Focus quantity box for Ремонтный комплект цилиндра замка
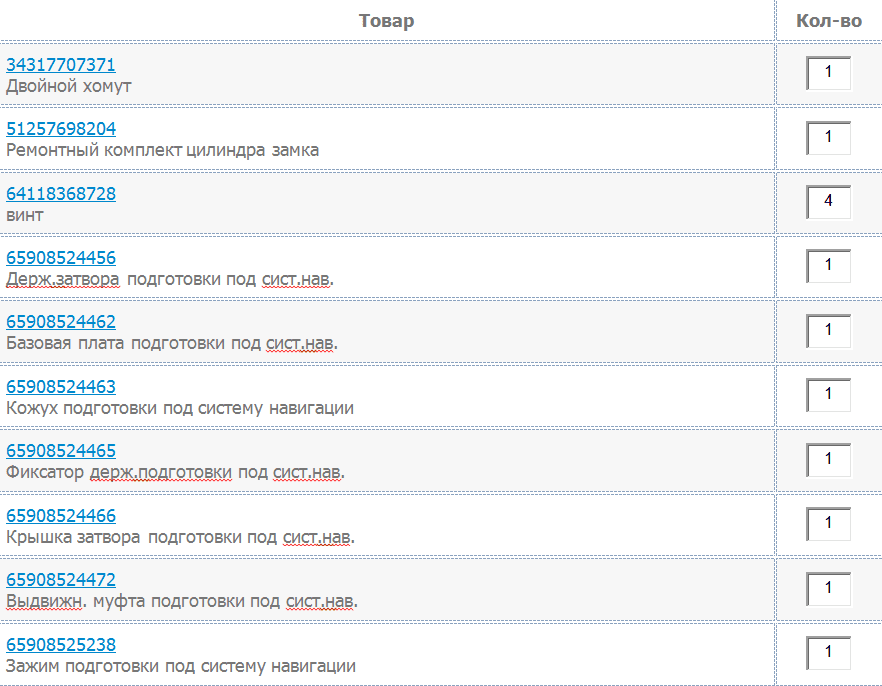The width and height of the screenshot is (882, 686). click(x=829, y=138)
